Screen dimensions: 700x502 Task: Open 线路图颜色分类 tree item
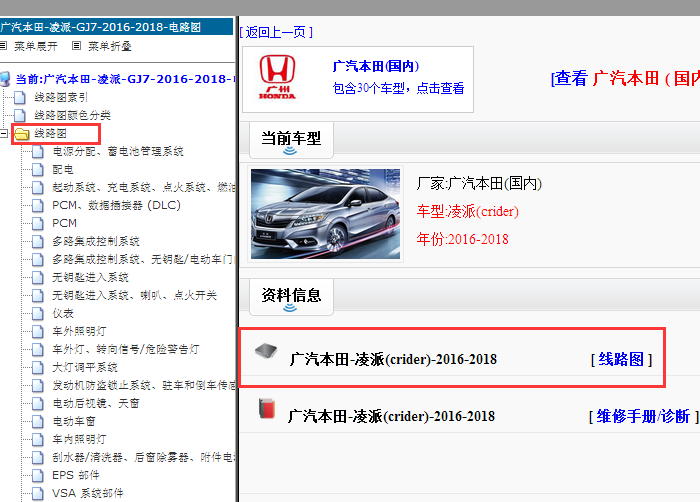pos(72,115)
